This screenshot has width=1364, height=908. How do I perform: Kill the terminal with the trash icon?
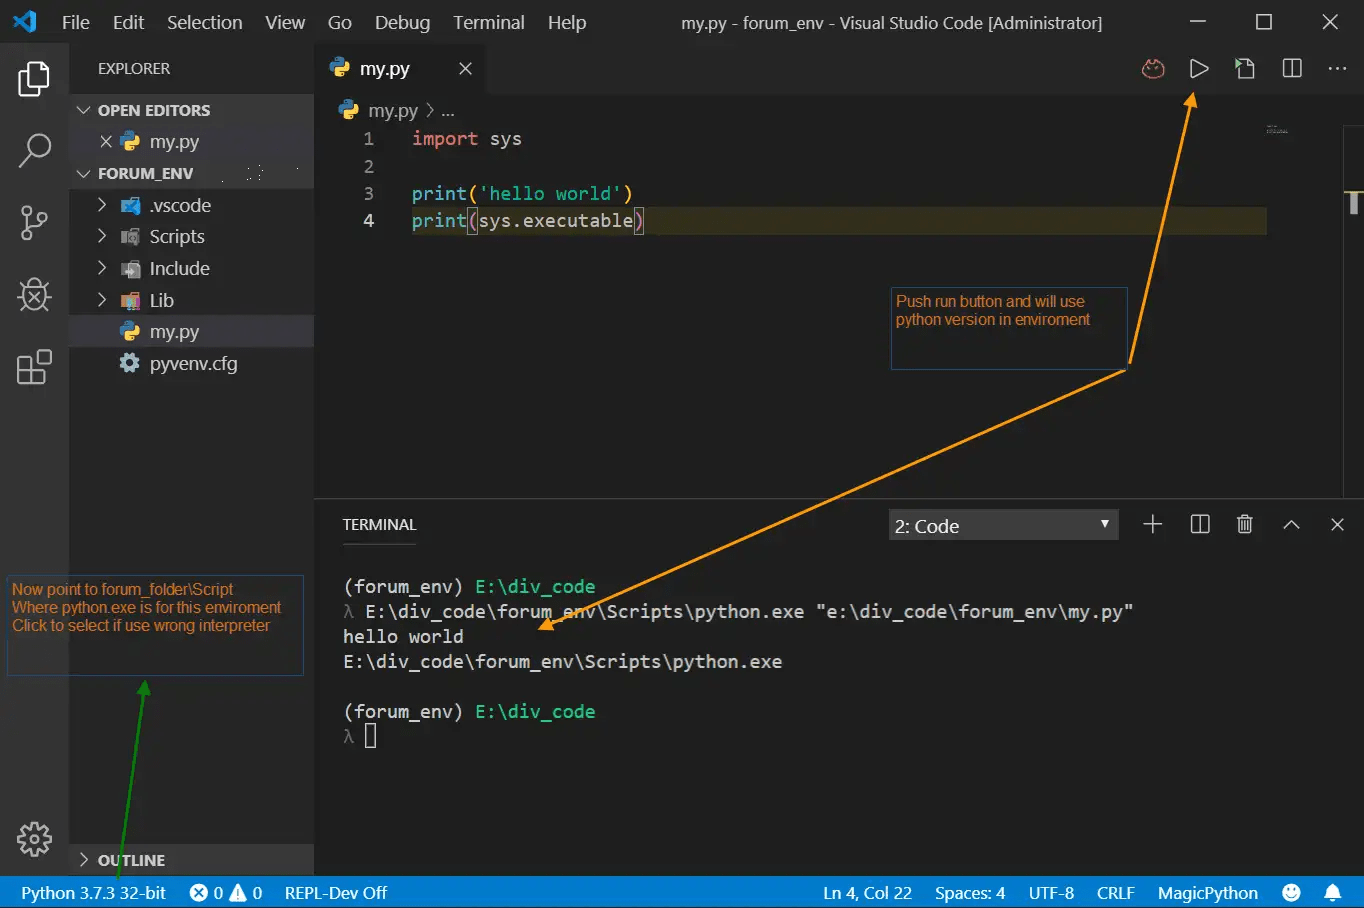tap(1244, 524)
